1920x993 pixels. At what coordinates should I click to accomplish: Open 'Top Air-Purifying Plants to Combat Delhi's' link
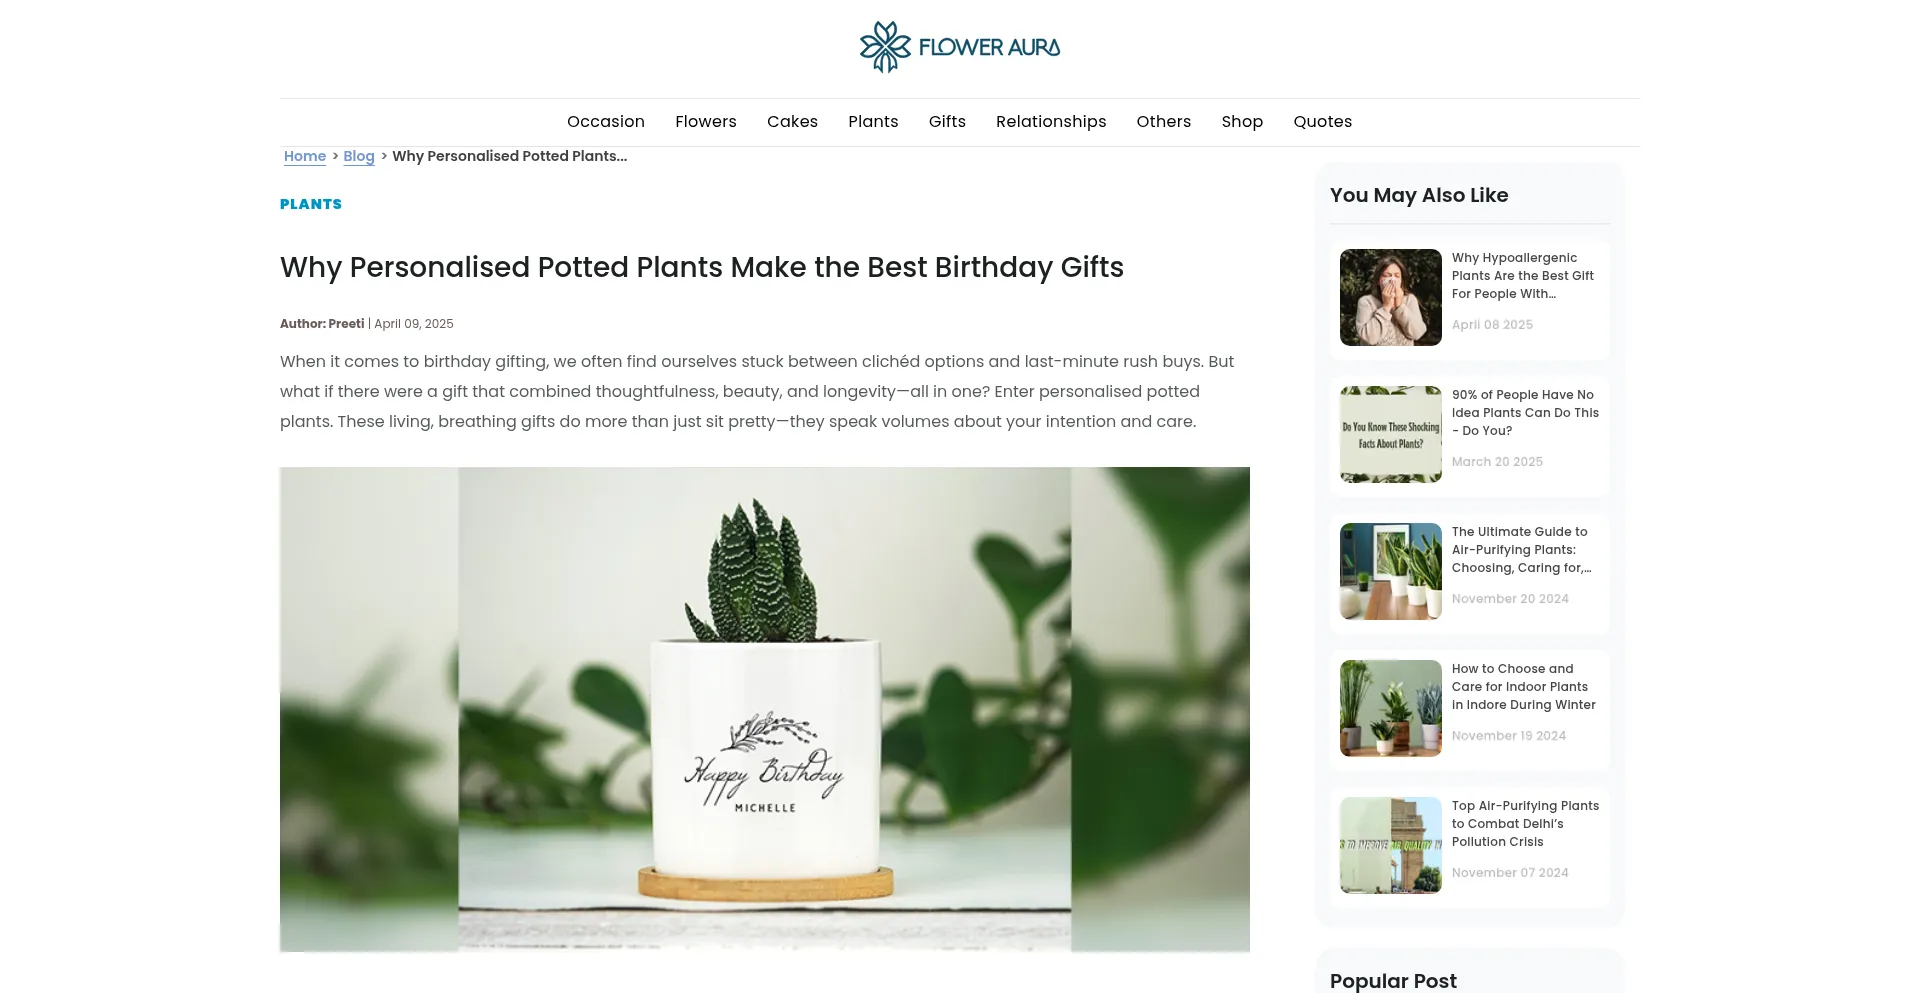tap(1525, 824)
